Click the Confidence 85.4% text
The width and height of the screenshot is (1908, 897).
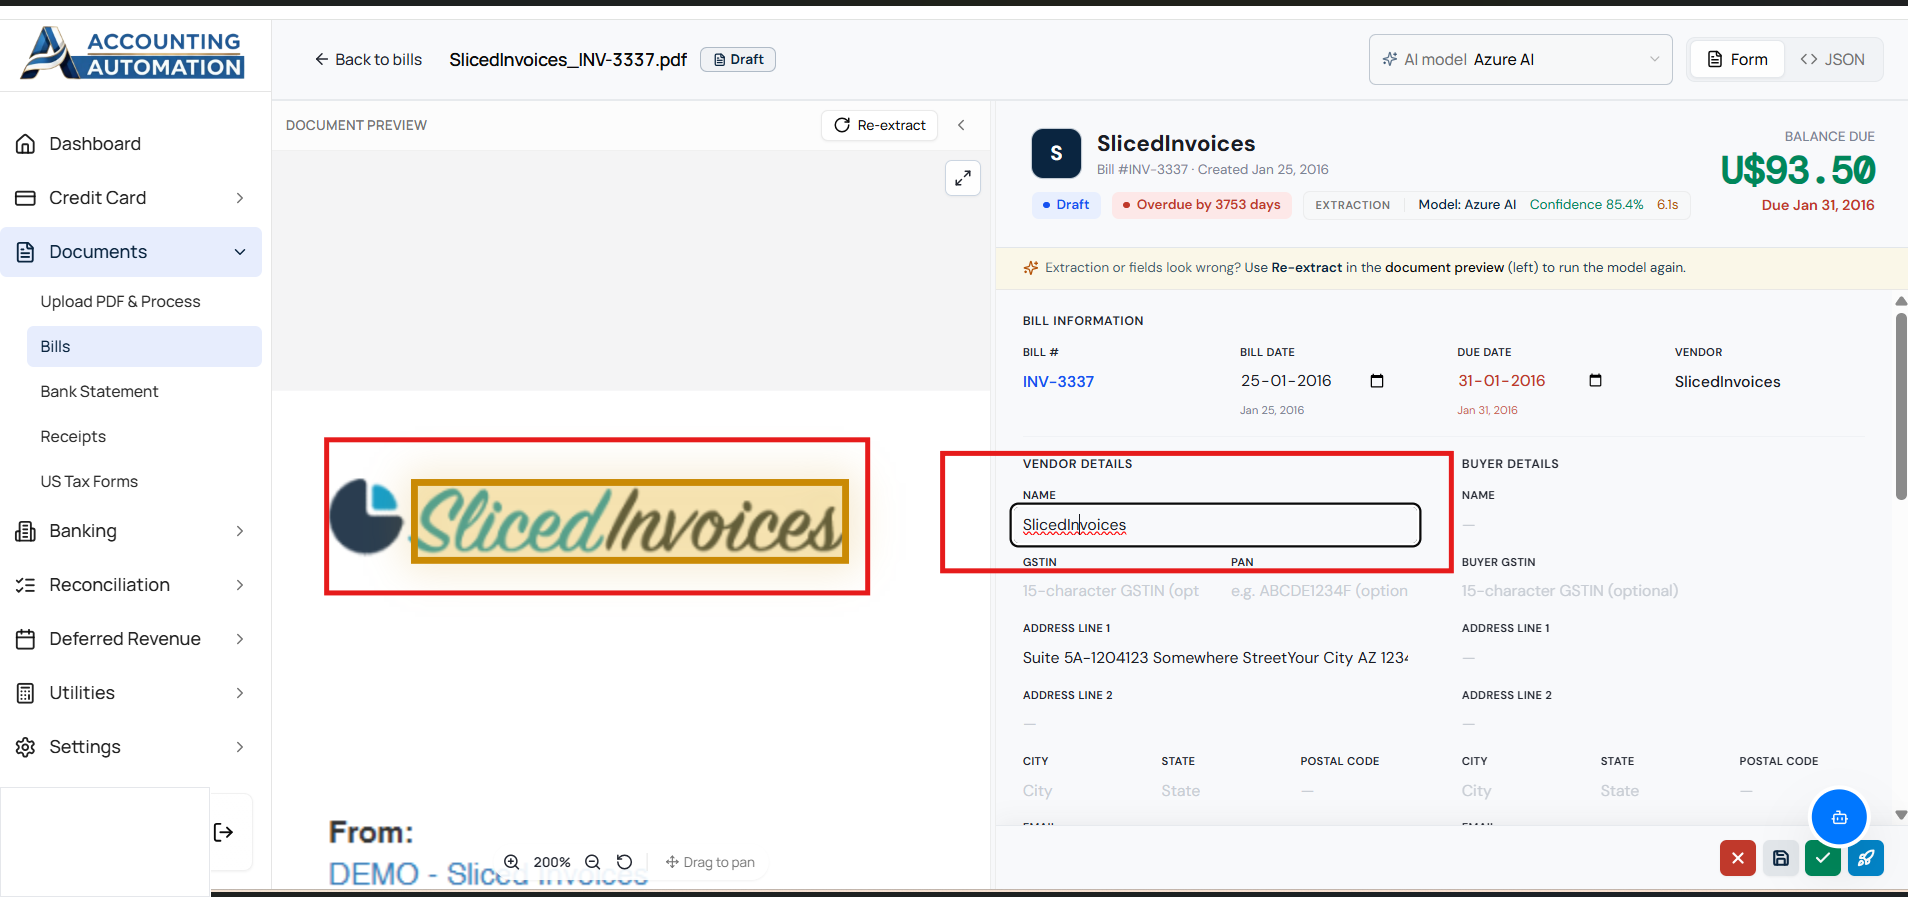point(1586,204)
